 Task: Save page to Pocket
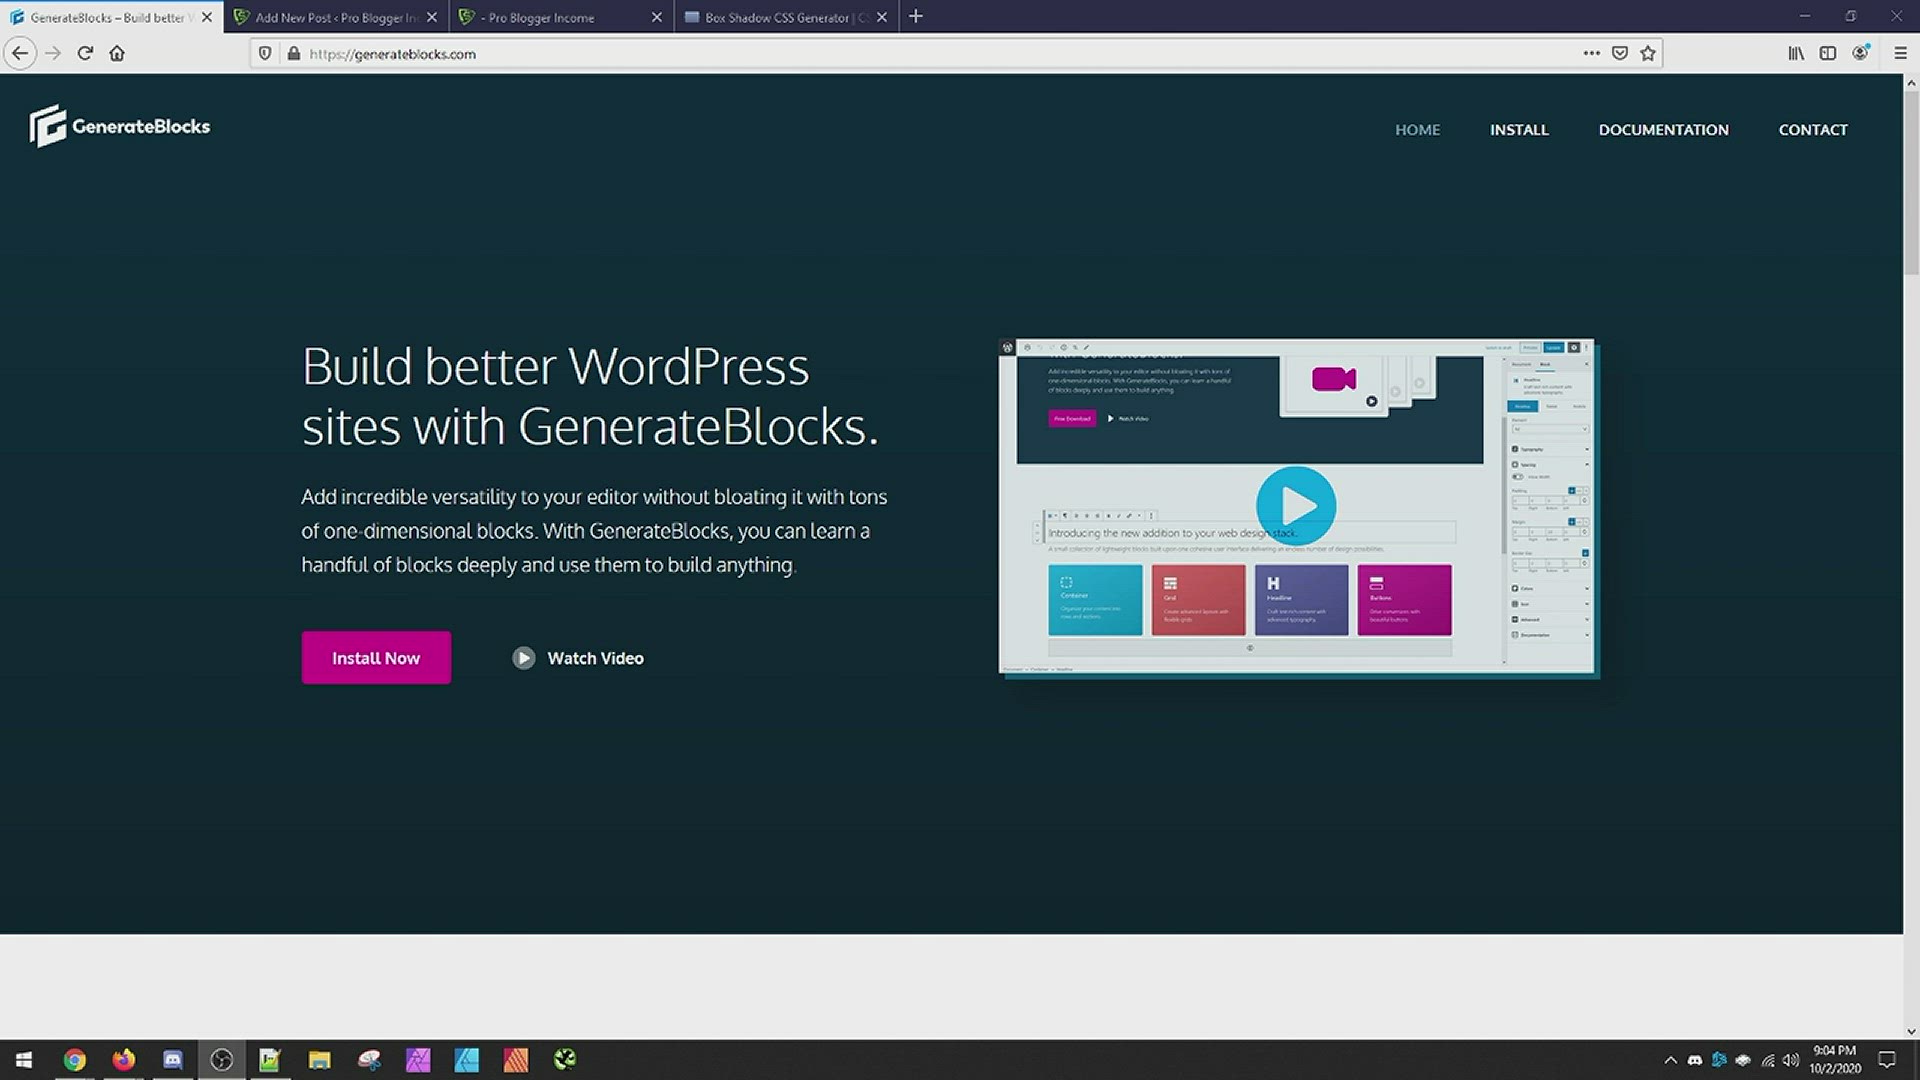1620,53
